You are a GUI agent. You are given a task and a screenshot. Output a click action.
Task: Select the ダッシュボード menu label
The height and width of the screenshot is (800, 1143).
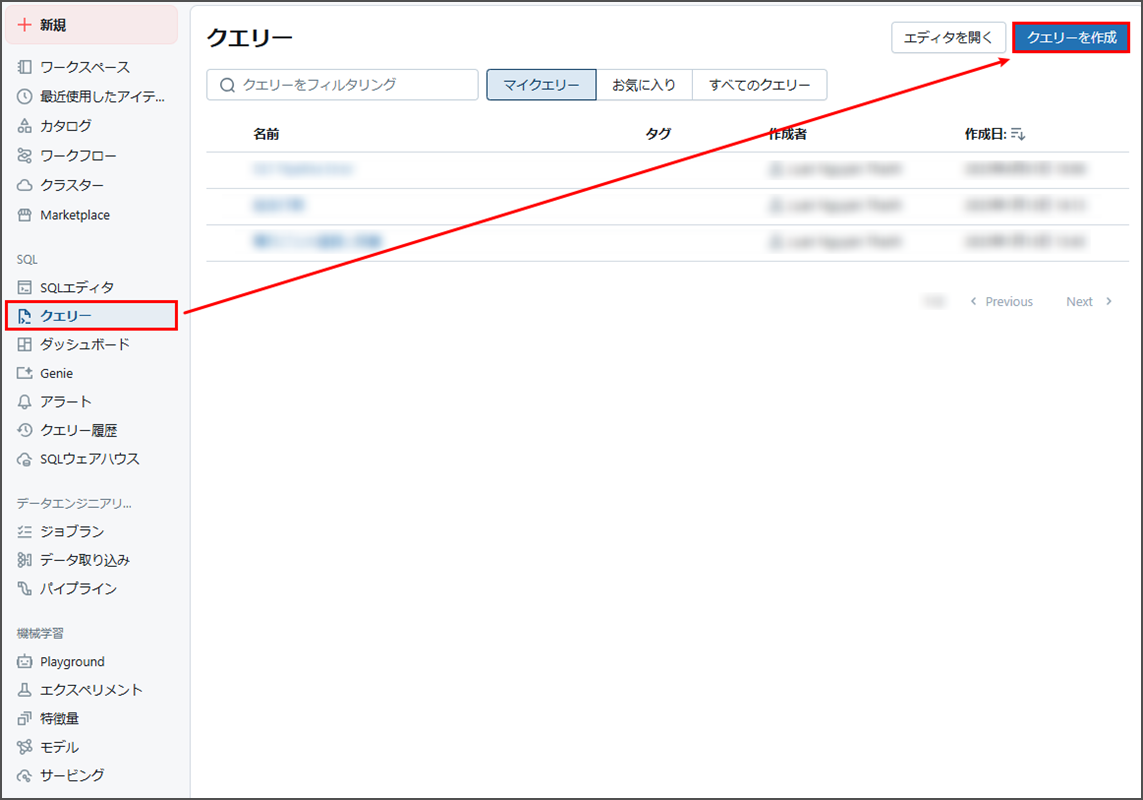(85, 344)
